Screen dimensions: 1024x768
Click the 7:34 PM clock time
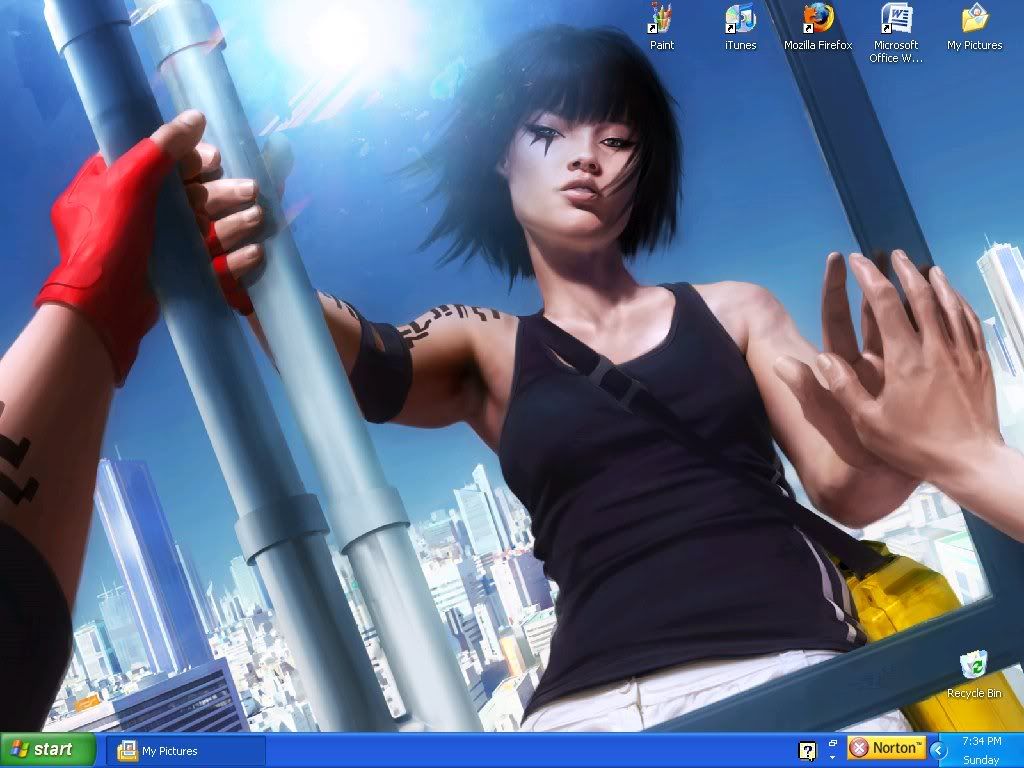tap(981, 742)
